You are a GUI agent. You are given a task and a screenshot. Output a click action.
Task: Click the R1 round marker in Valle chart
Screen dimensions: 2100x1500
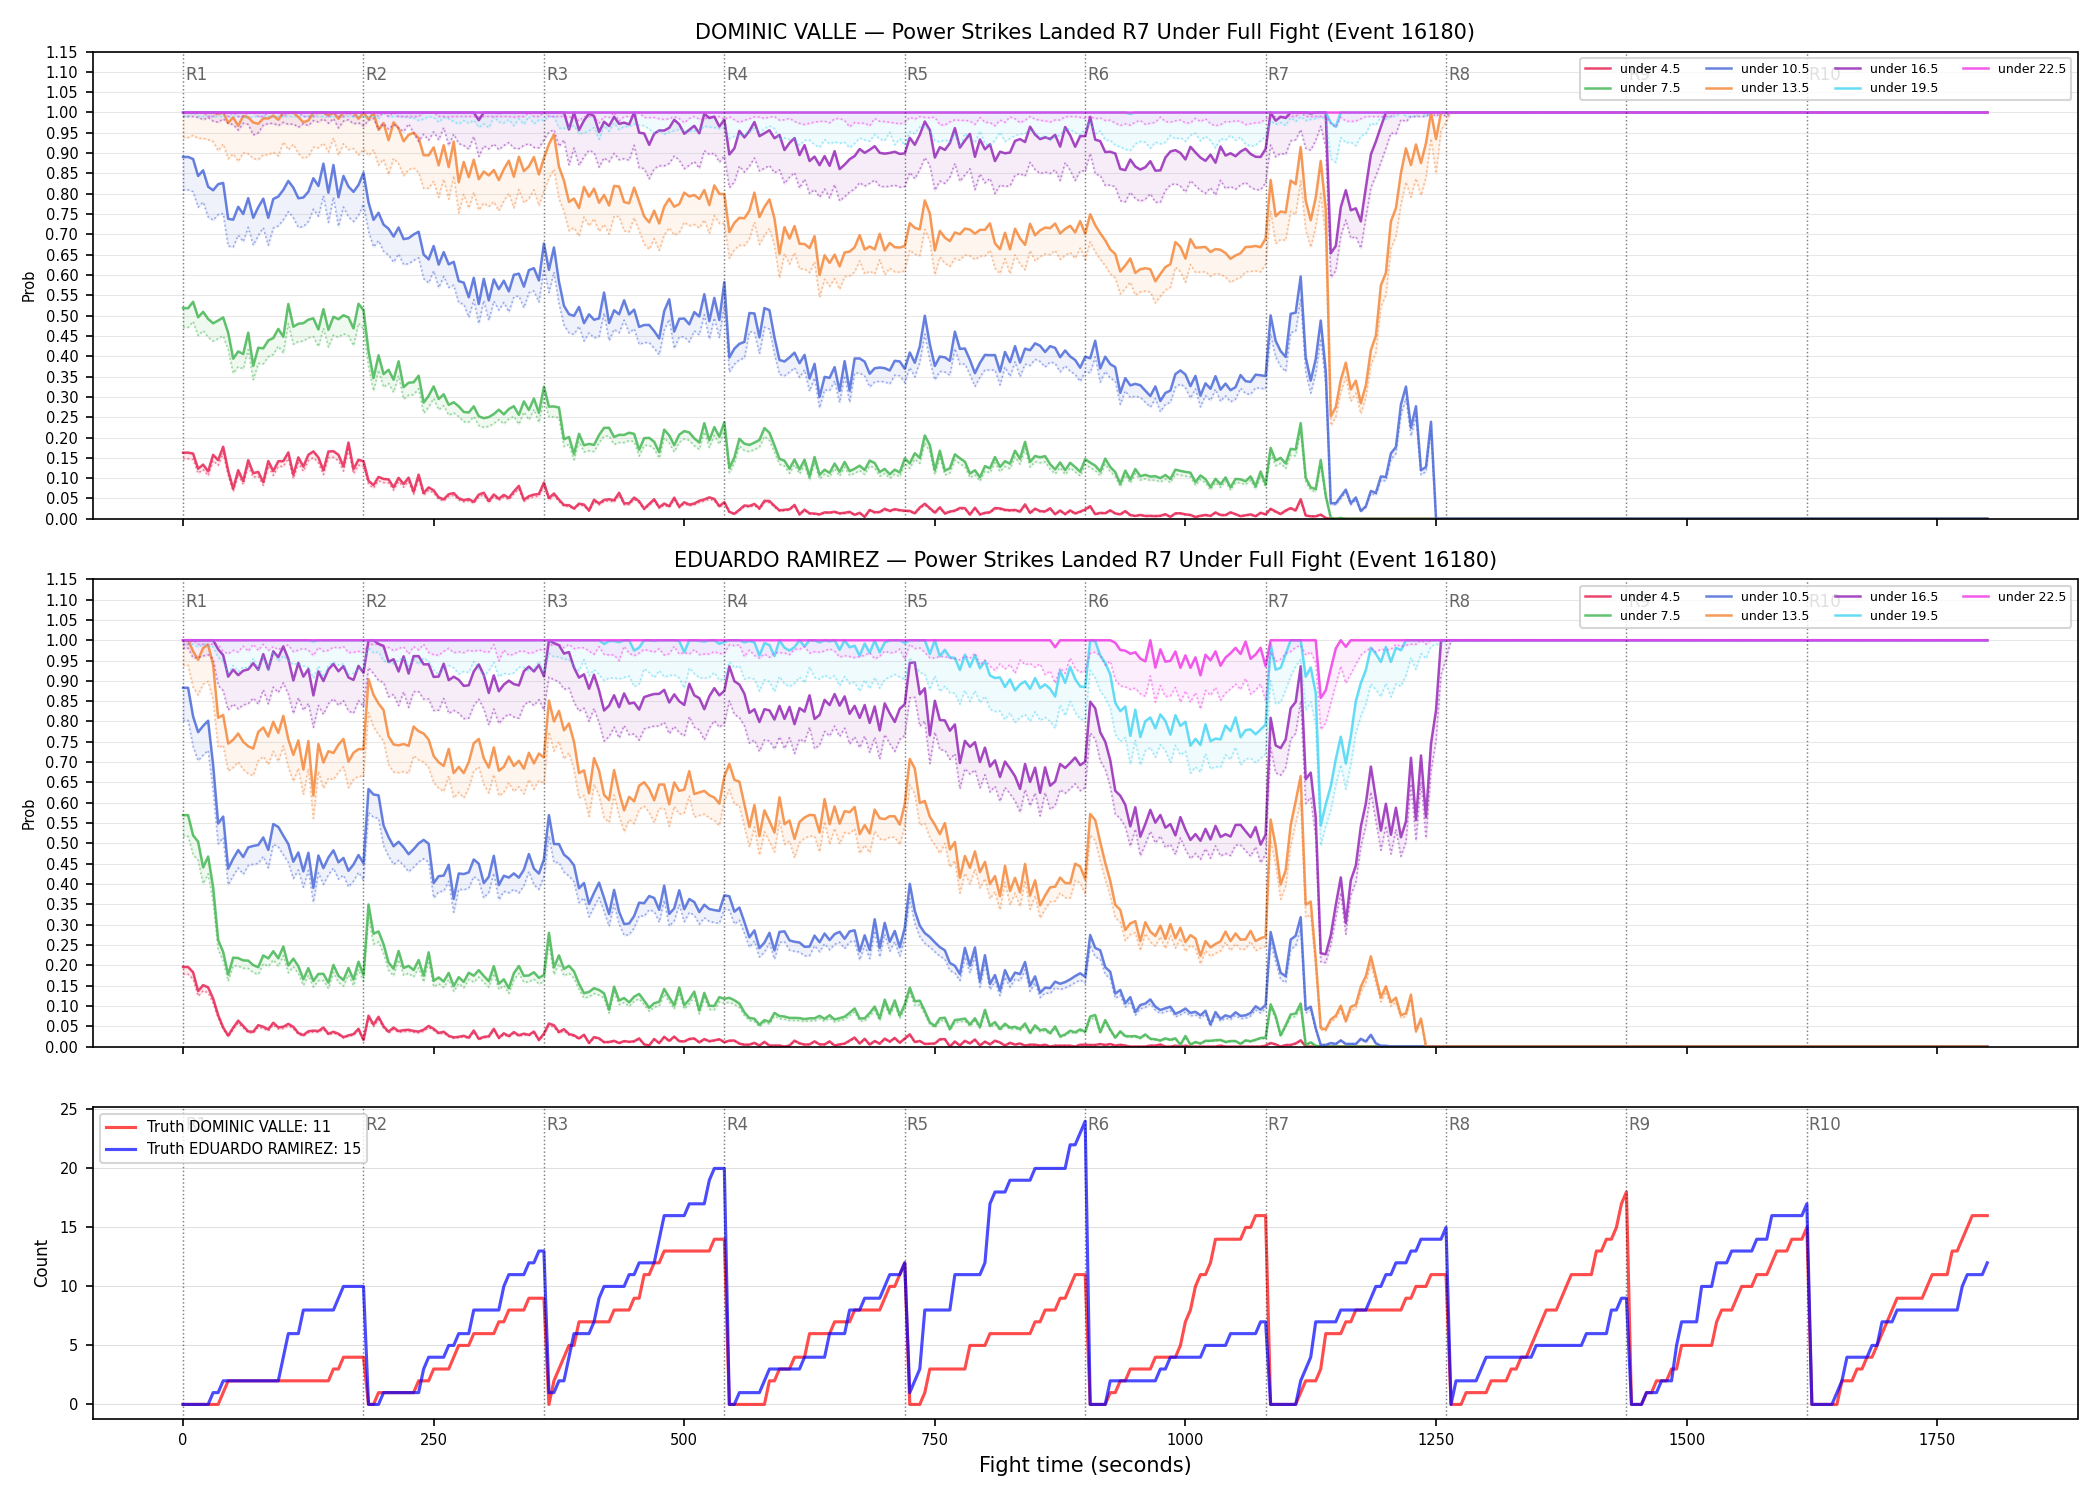(x=196, y=74)
